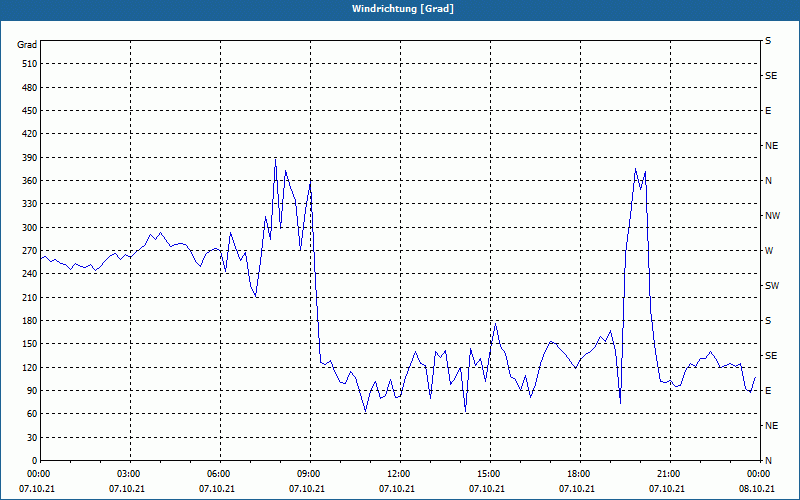Screen dimensions: 800x500
Task: Click the "06:00" time label on the x-axis
Action: pyautogui.click(x=217, y=474)
